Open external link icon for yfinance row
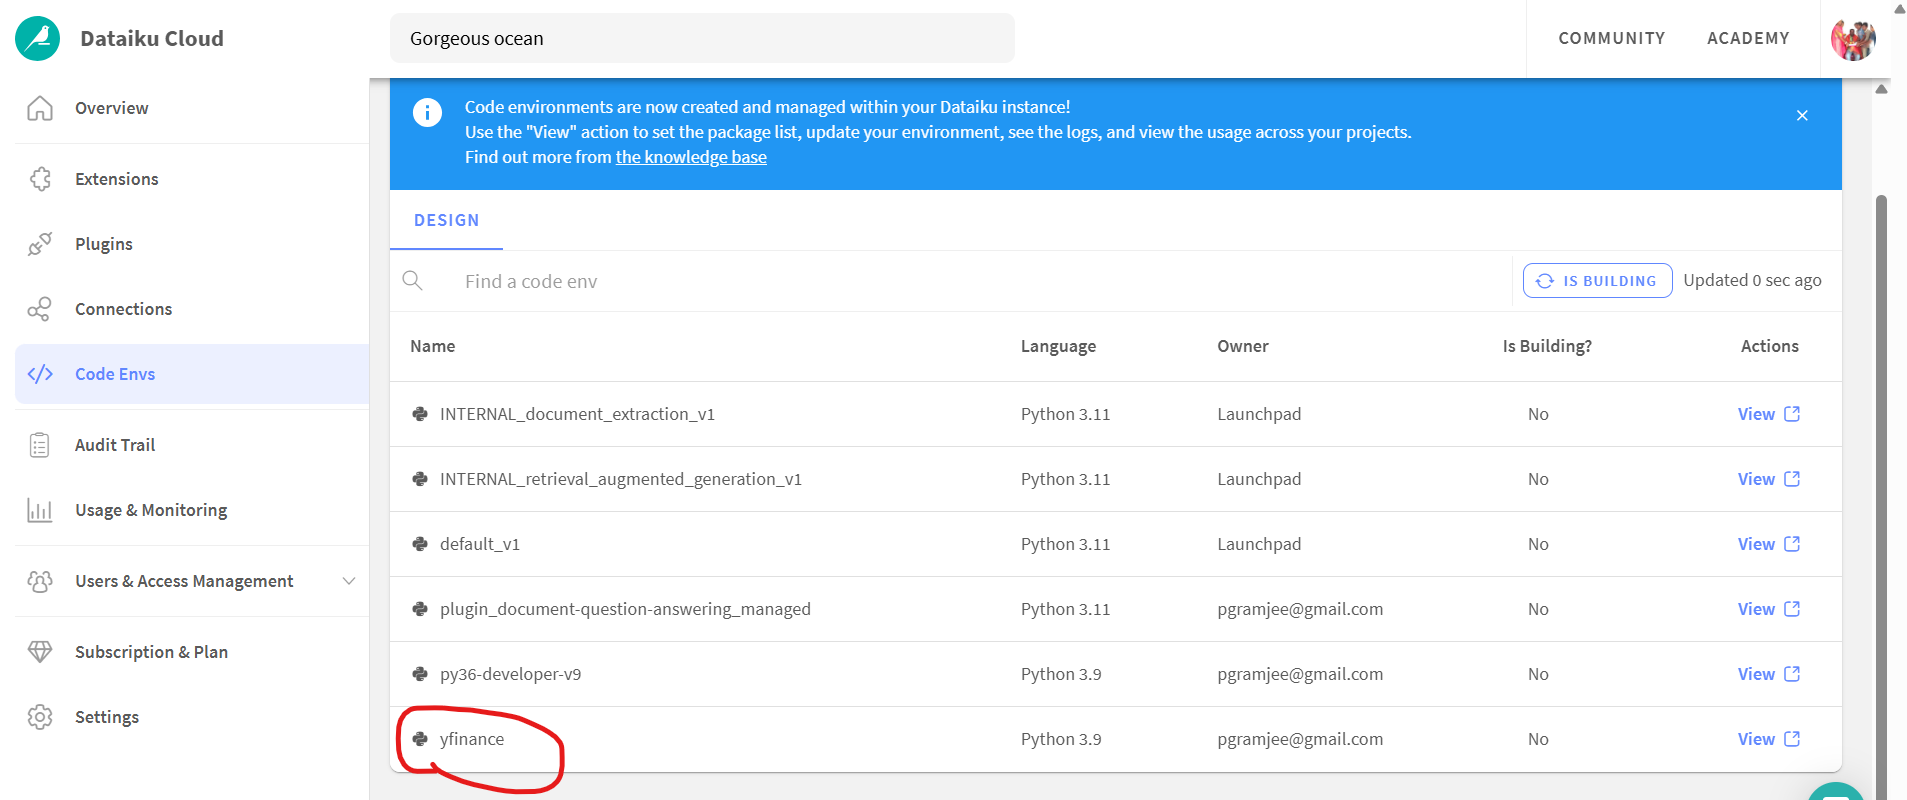This screenshot has width=1907, height=800. coord(1792,739)
